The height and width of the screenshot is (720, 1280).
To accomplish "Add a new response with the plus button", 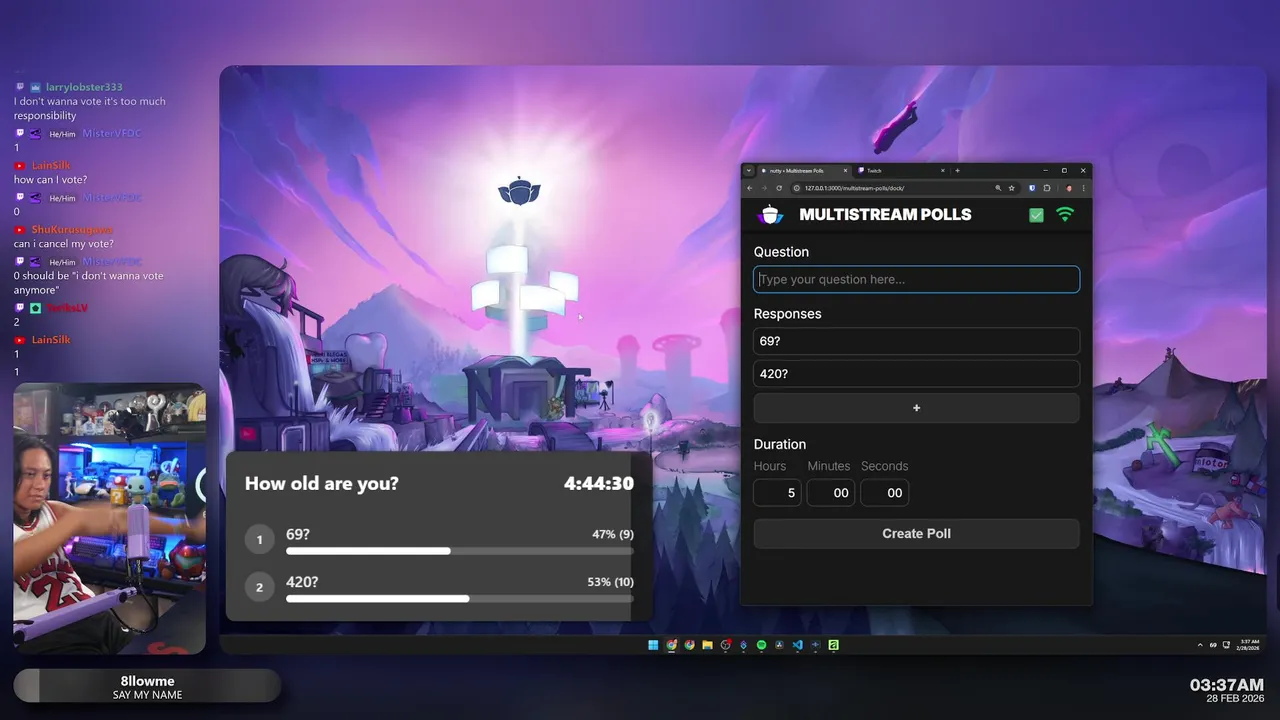I will pos(916,408).
